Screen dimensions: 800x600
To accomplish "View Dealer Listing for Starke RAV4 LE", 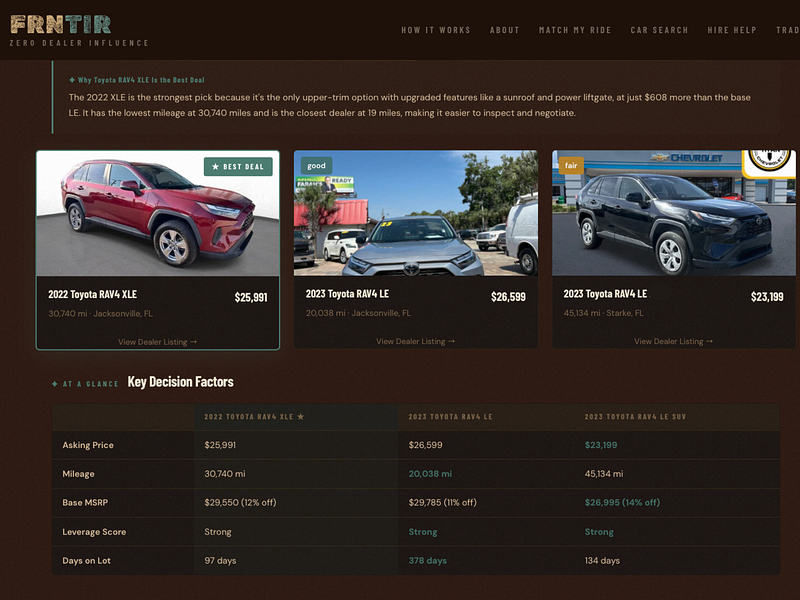I will point(674,341).
